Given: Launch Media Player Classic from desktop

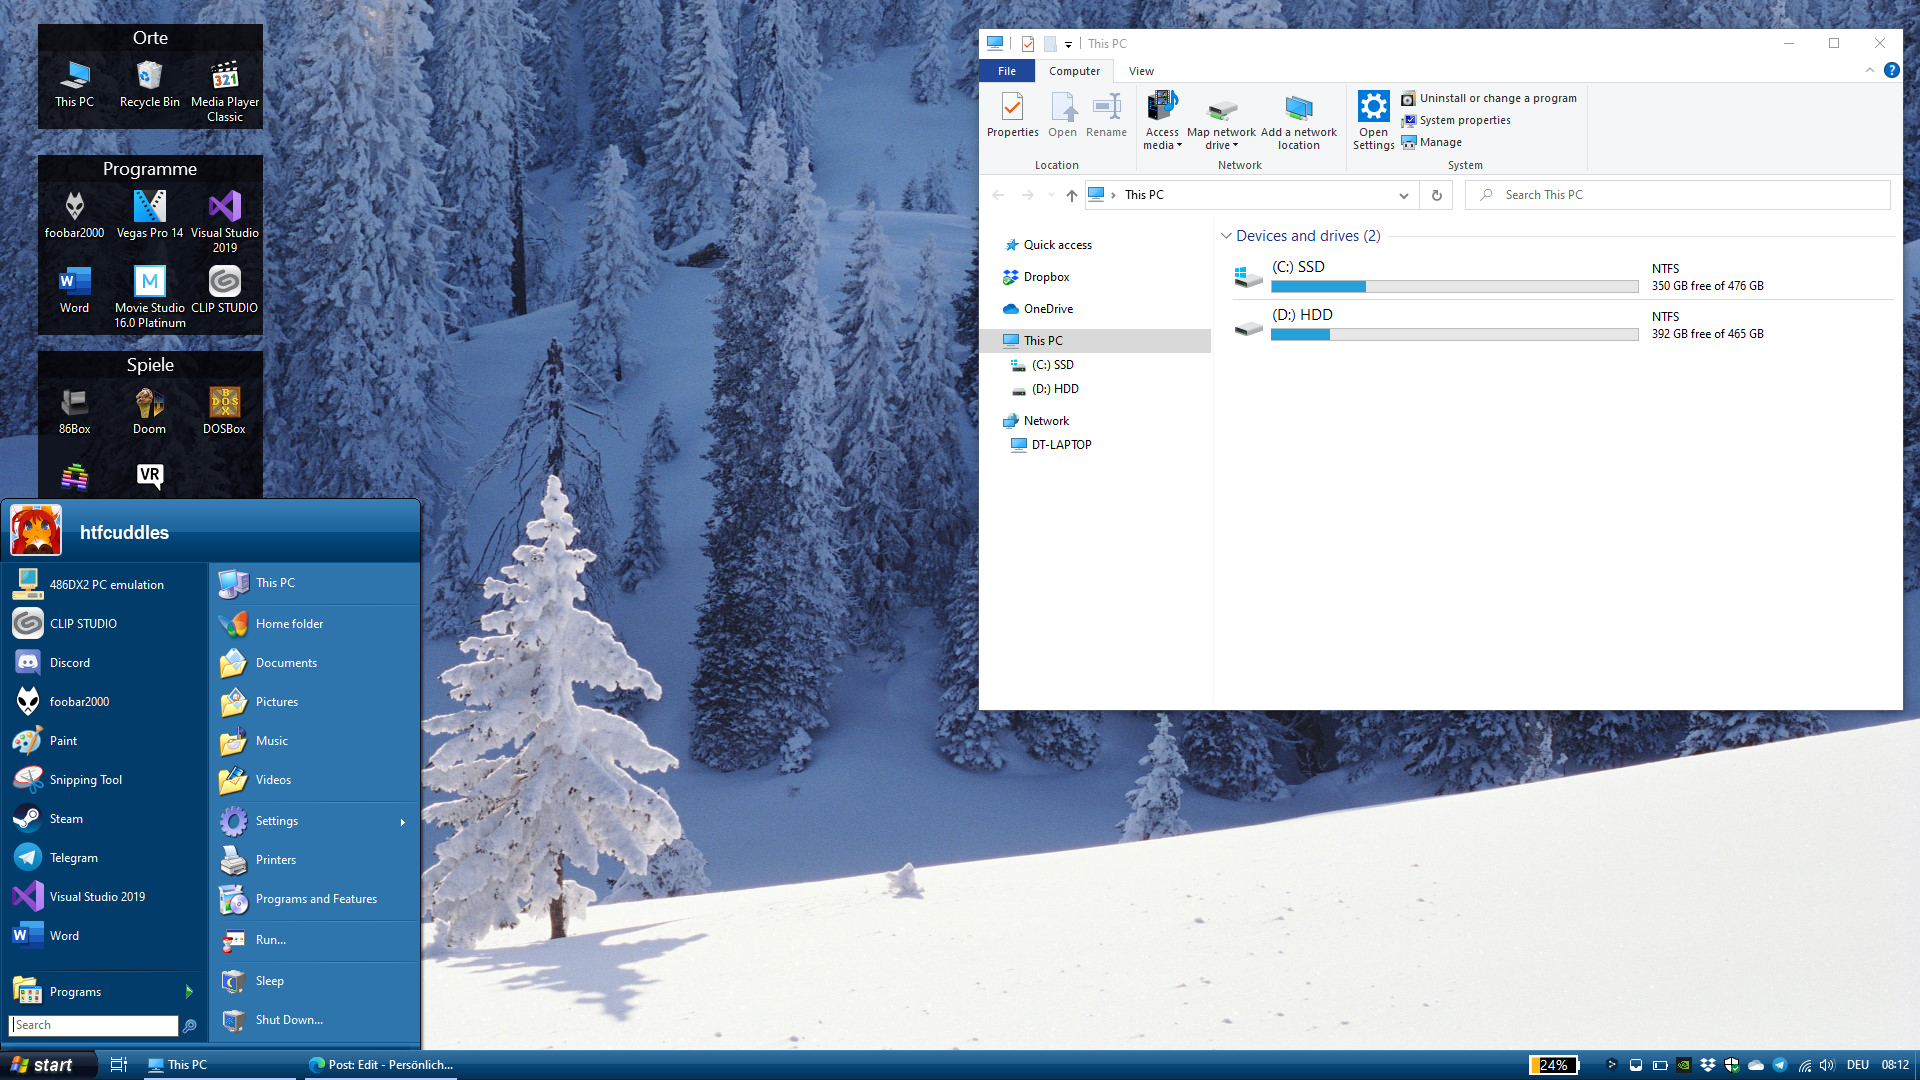Looking at the screenshot, I should click(225, 91).
